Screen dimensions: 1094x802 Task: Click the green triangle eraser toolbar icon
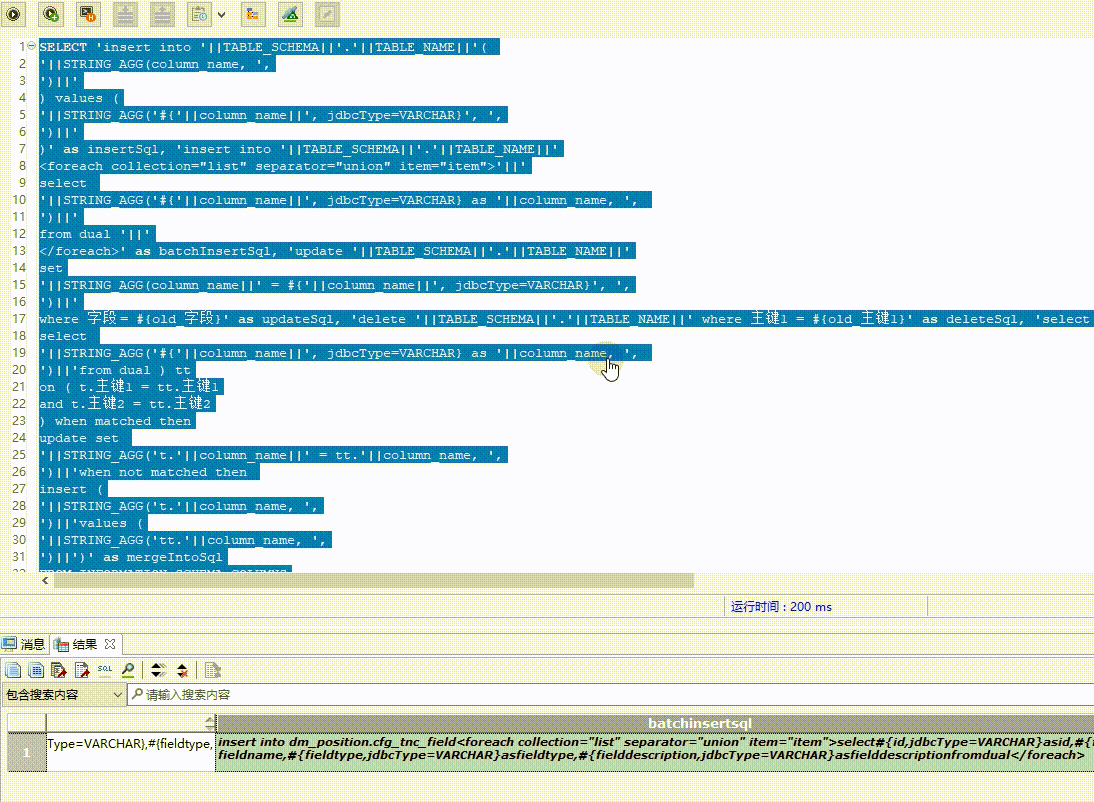click(x=290, y=14)
